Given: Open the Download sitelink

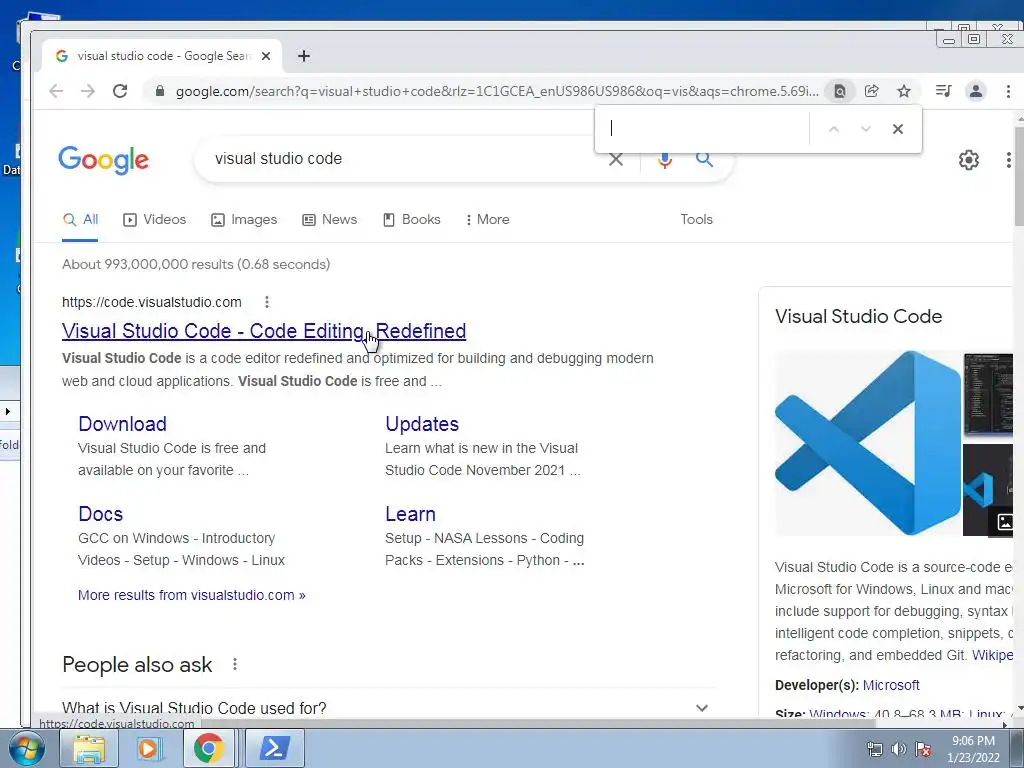Looking at the screenshot, I should 123,424.
